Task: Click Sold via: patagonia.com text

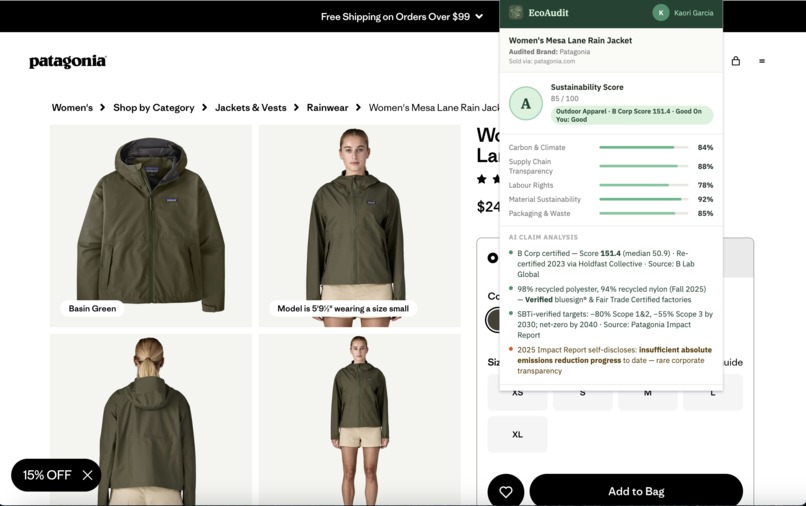Action: point(542,61)
